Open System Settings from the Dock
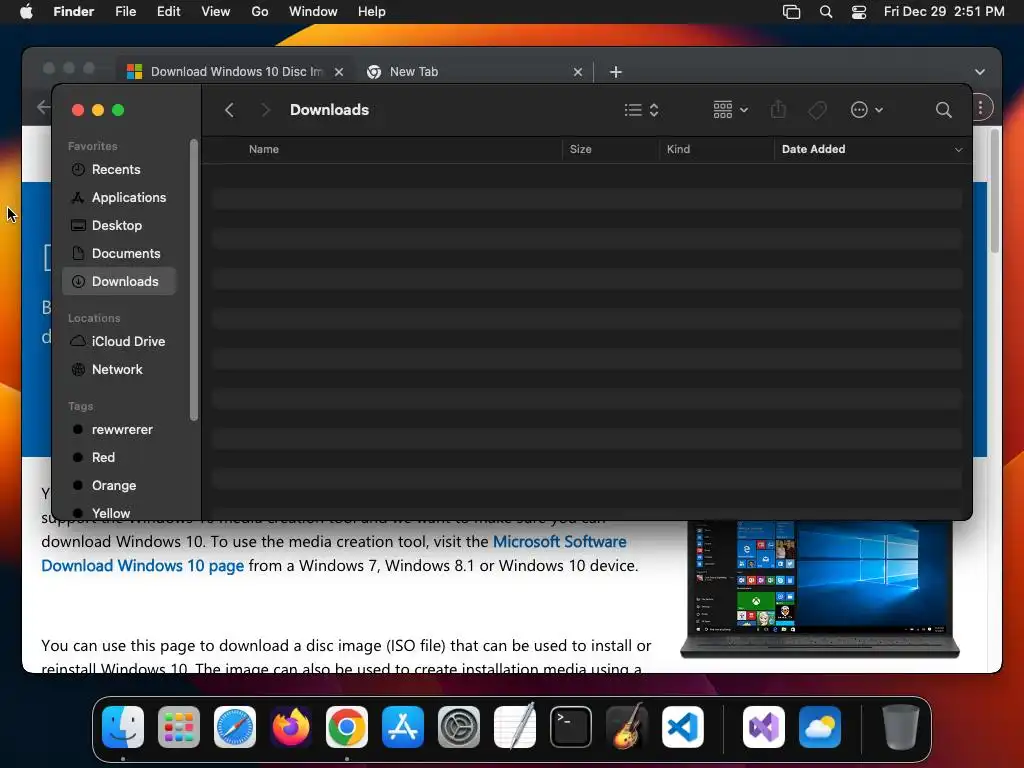Viewport: 1024px width, 768px height. [458, 727]
